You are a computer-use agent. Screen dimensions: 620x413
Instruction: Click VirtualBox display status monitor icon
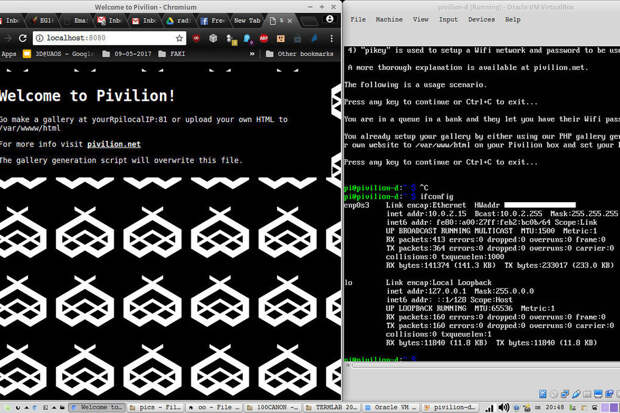(x=598, y=394)
